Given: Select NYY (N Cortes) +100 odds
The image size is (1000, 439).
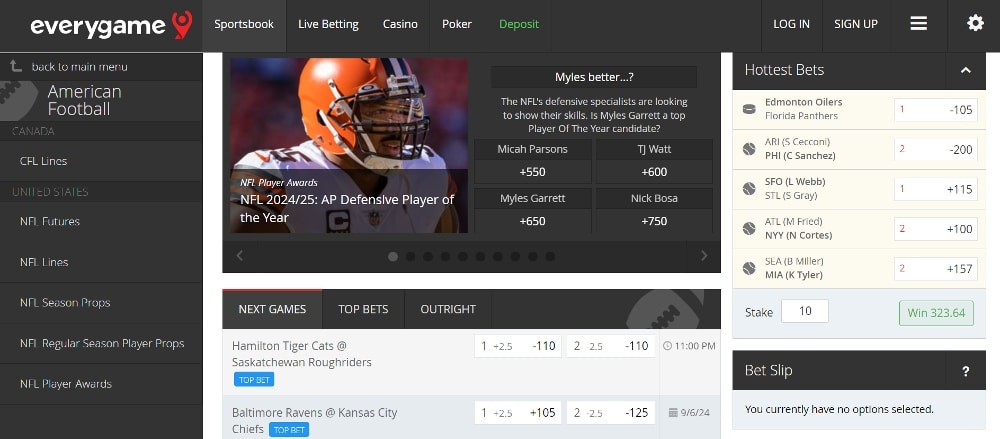Looking at the screenshot, I should click(936, 229).
